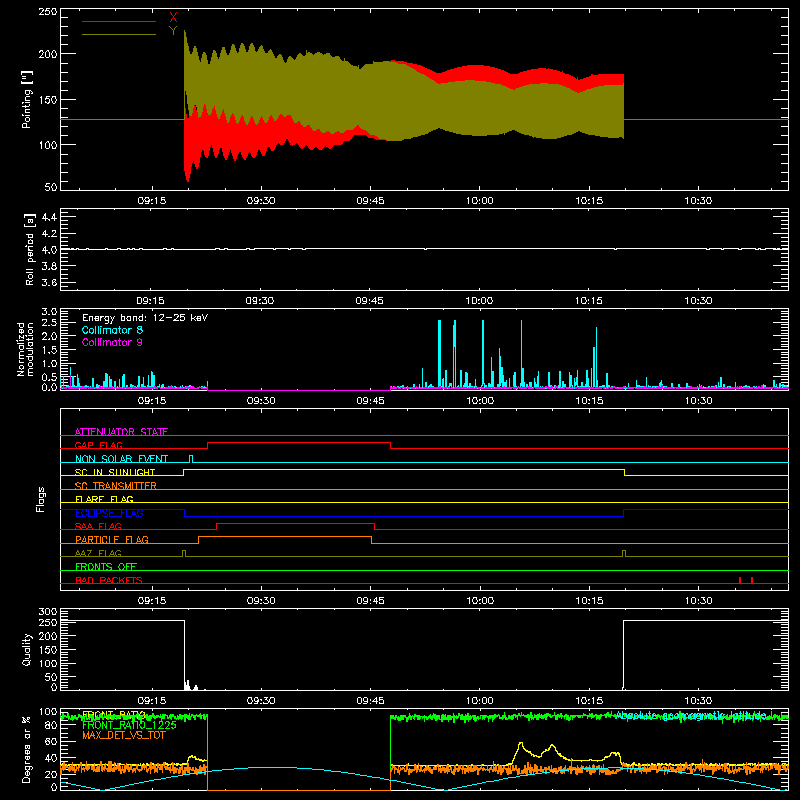The width and height of the screenshot is (800, 800).
Task: Click the SC_TRANSMITTER flag label
Action: [x=116, y=485]
